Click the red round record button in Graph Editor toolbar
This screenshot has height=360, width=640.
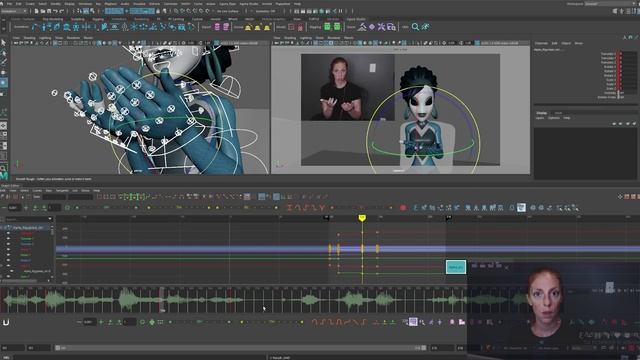[x=403, y=208]
